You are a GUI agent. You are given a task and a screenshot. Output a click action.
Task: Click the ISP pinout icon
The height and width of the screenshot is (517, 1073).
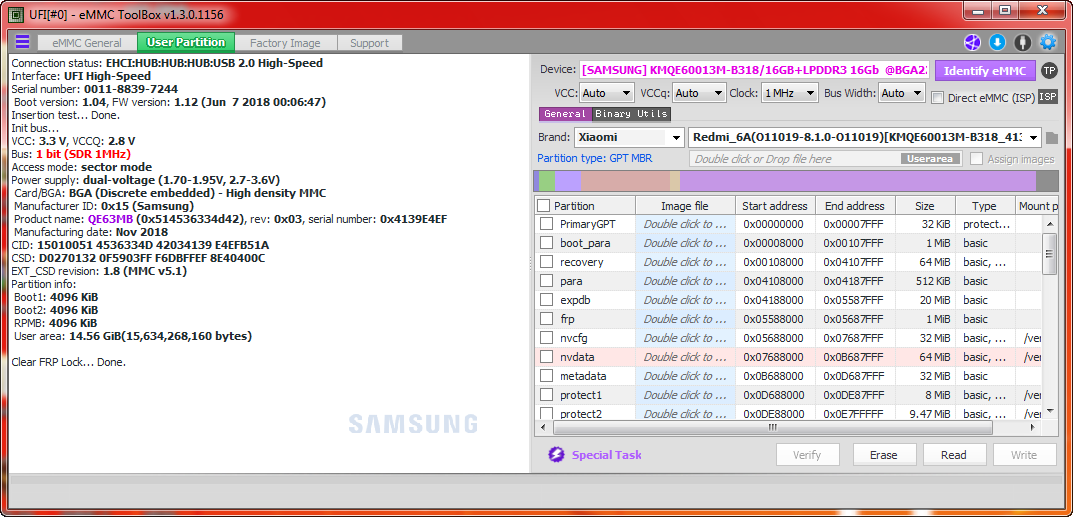tap(1048, 97)
